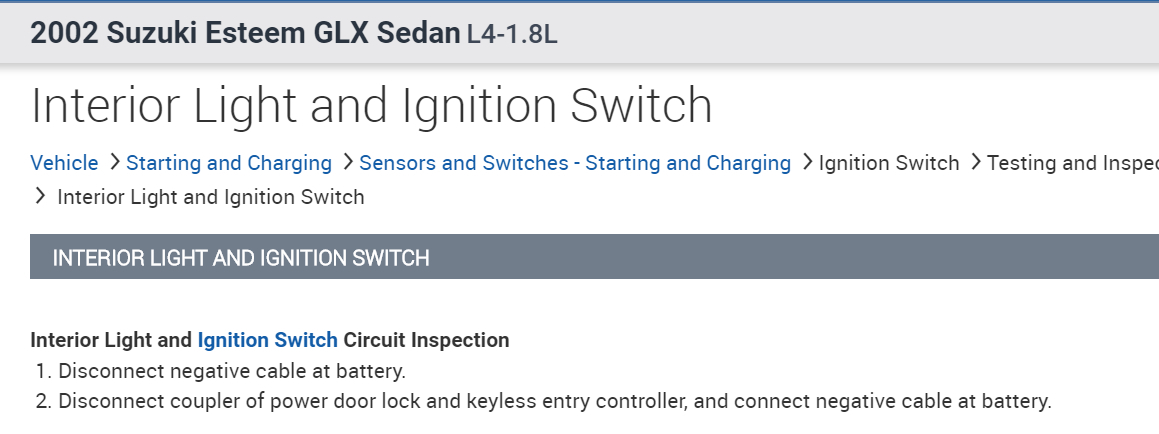Click step 1, Disconnect negative cable at battery
The height and width of the screenshot is (434, 1159).
coord(231,371)
